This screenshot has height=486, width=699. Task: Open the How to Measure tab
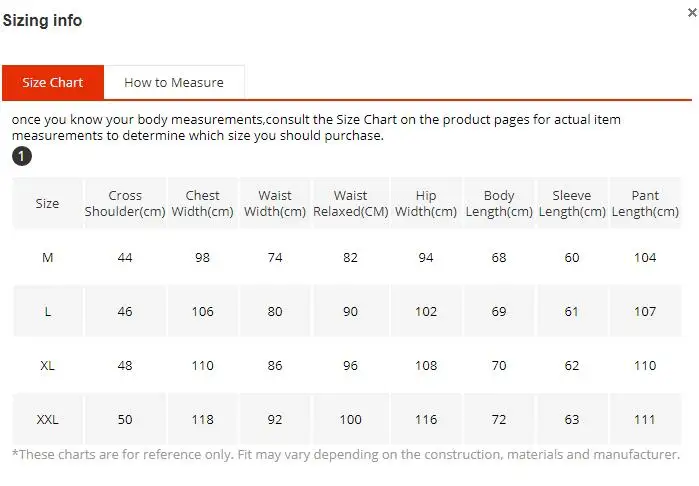pos(174,82)
